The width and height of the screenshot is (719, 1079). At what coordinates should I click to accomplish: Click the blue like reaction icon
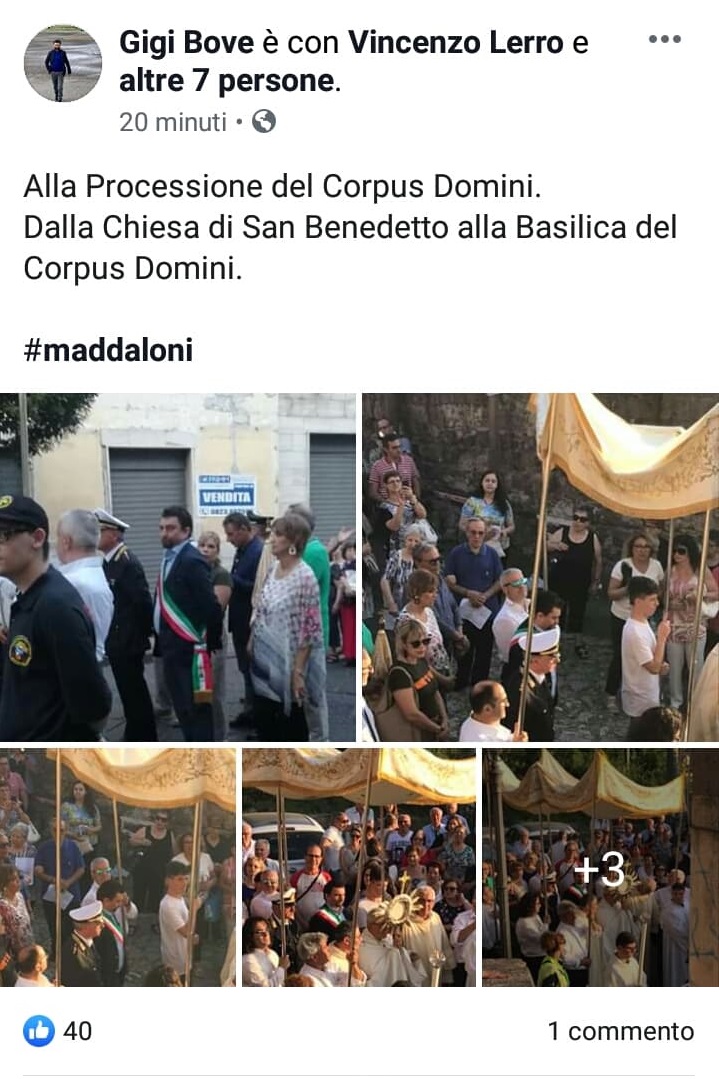39,1031
